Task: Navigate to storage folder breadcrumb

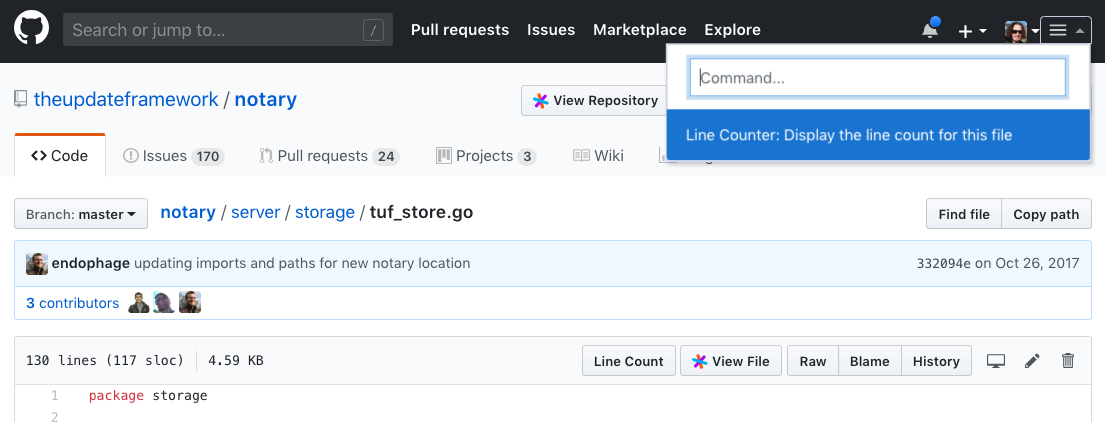Action: tap(325, 212)
